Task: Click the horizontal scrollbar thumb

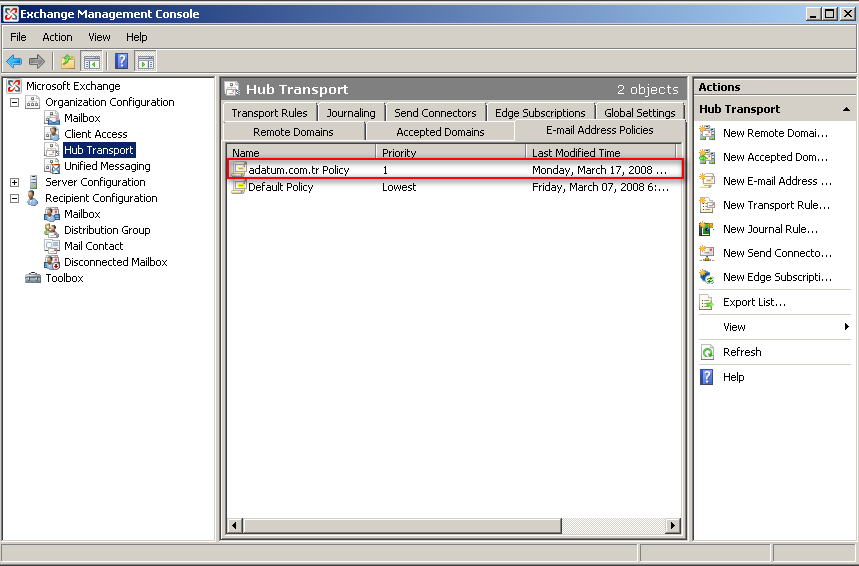Action: pos(402,525)
